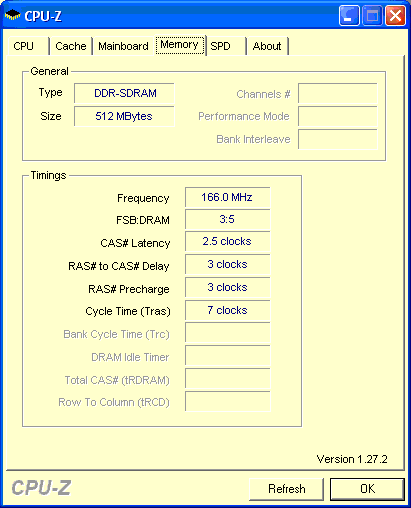The image size is (411, 508).
Task: Click the CPU-Z title bar text
Action: pos(43,16)
